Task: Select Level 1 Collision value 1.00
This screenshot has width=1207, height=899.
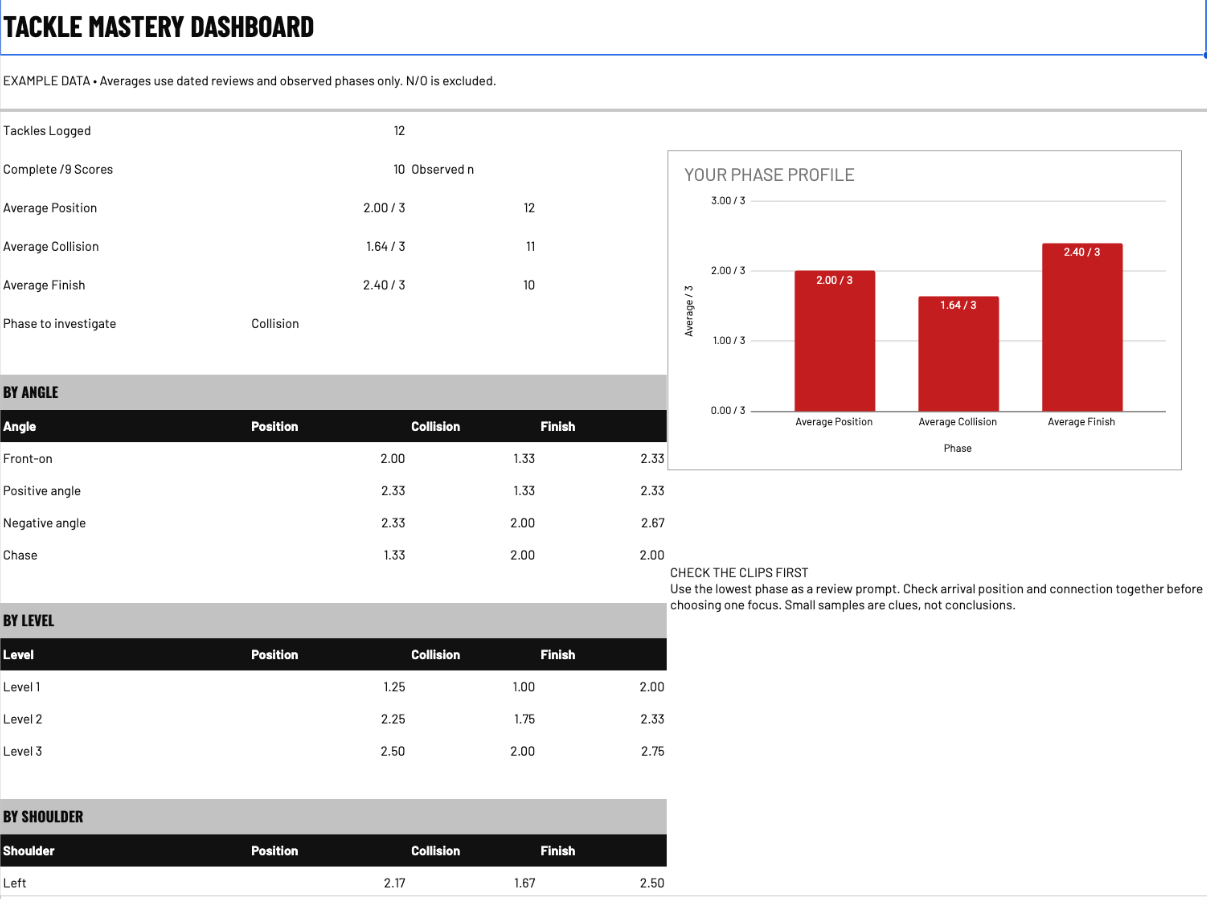Action: tap(523, 687)
